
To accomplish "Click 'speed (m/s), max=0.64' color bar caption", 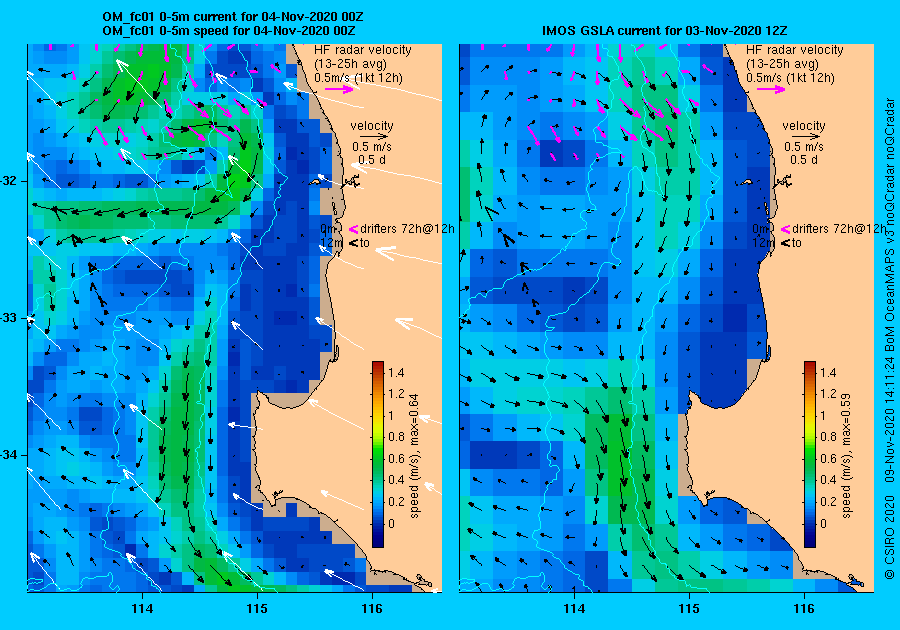I will pyautogui.click(x=415, y=456).
